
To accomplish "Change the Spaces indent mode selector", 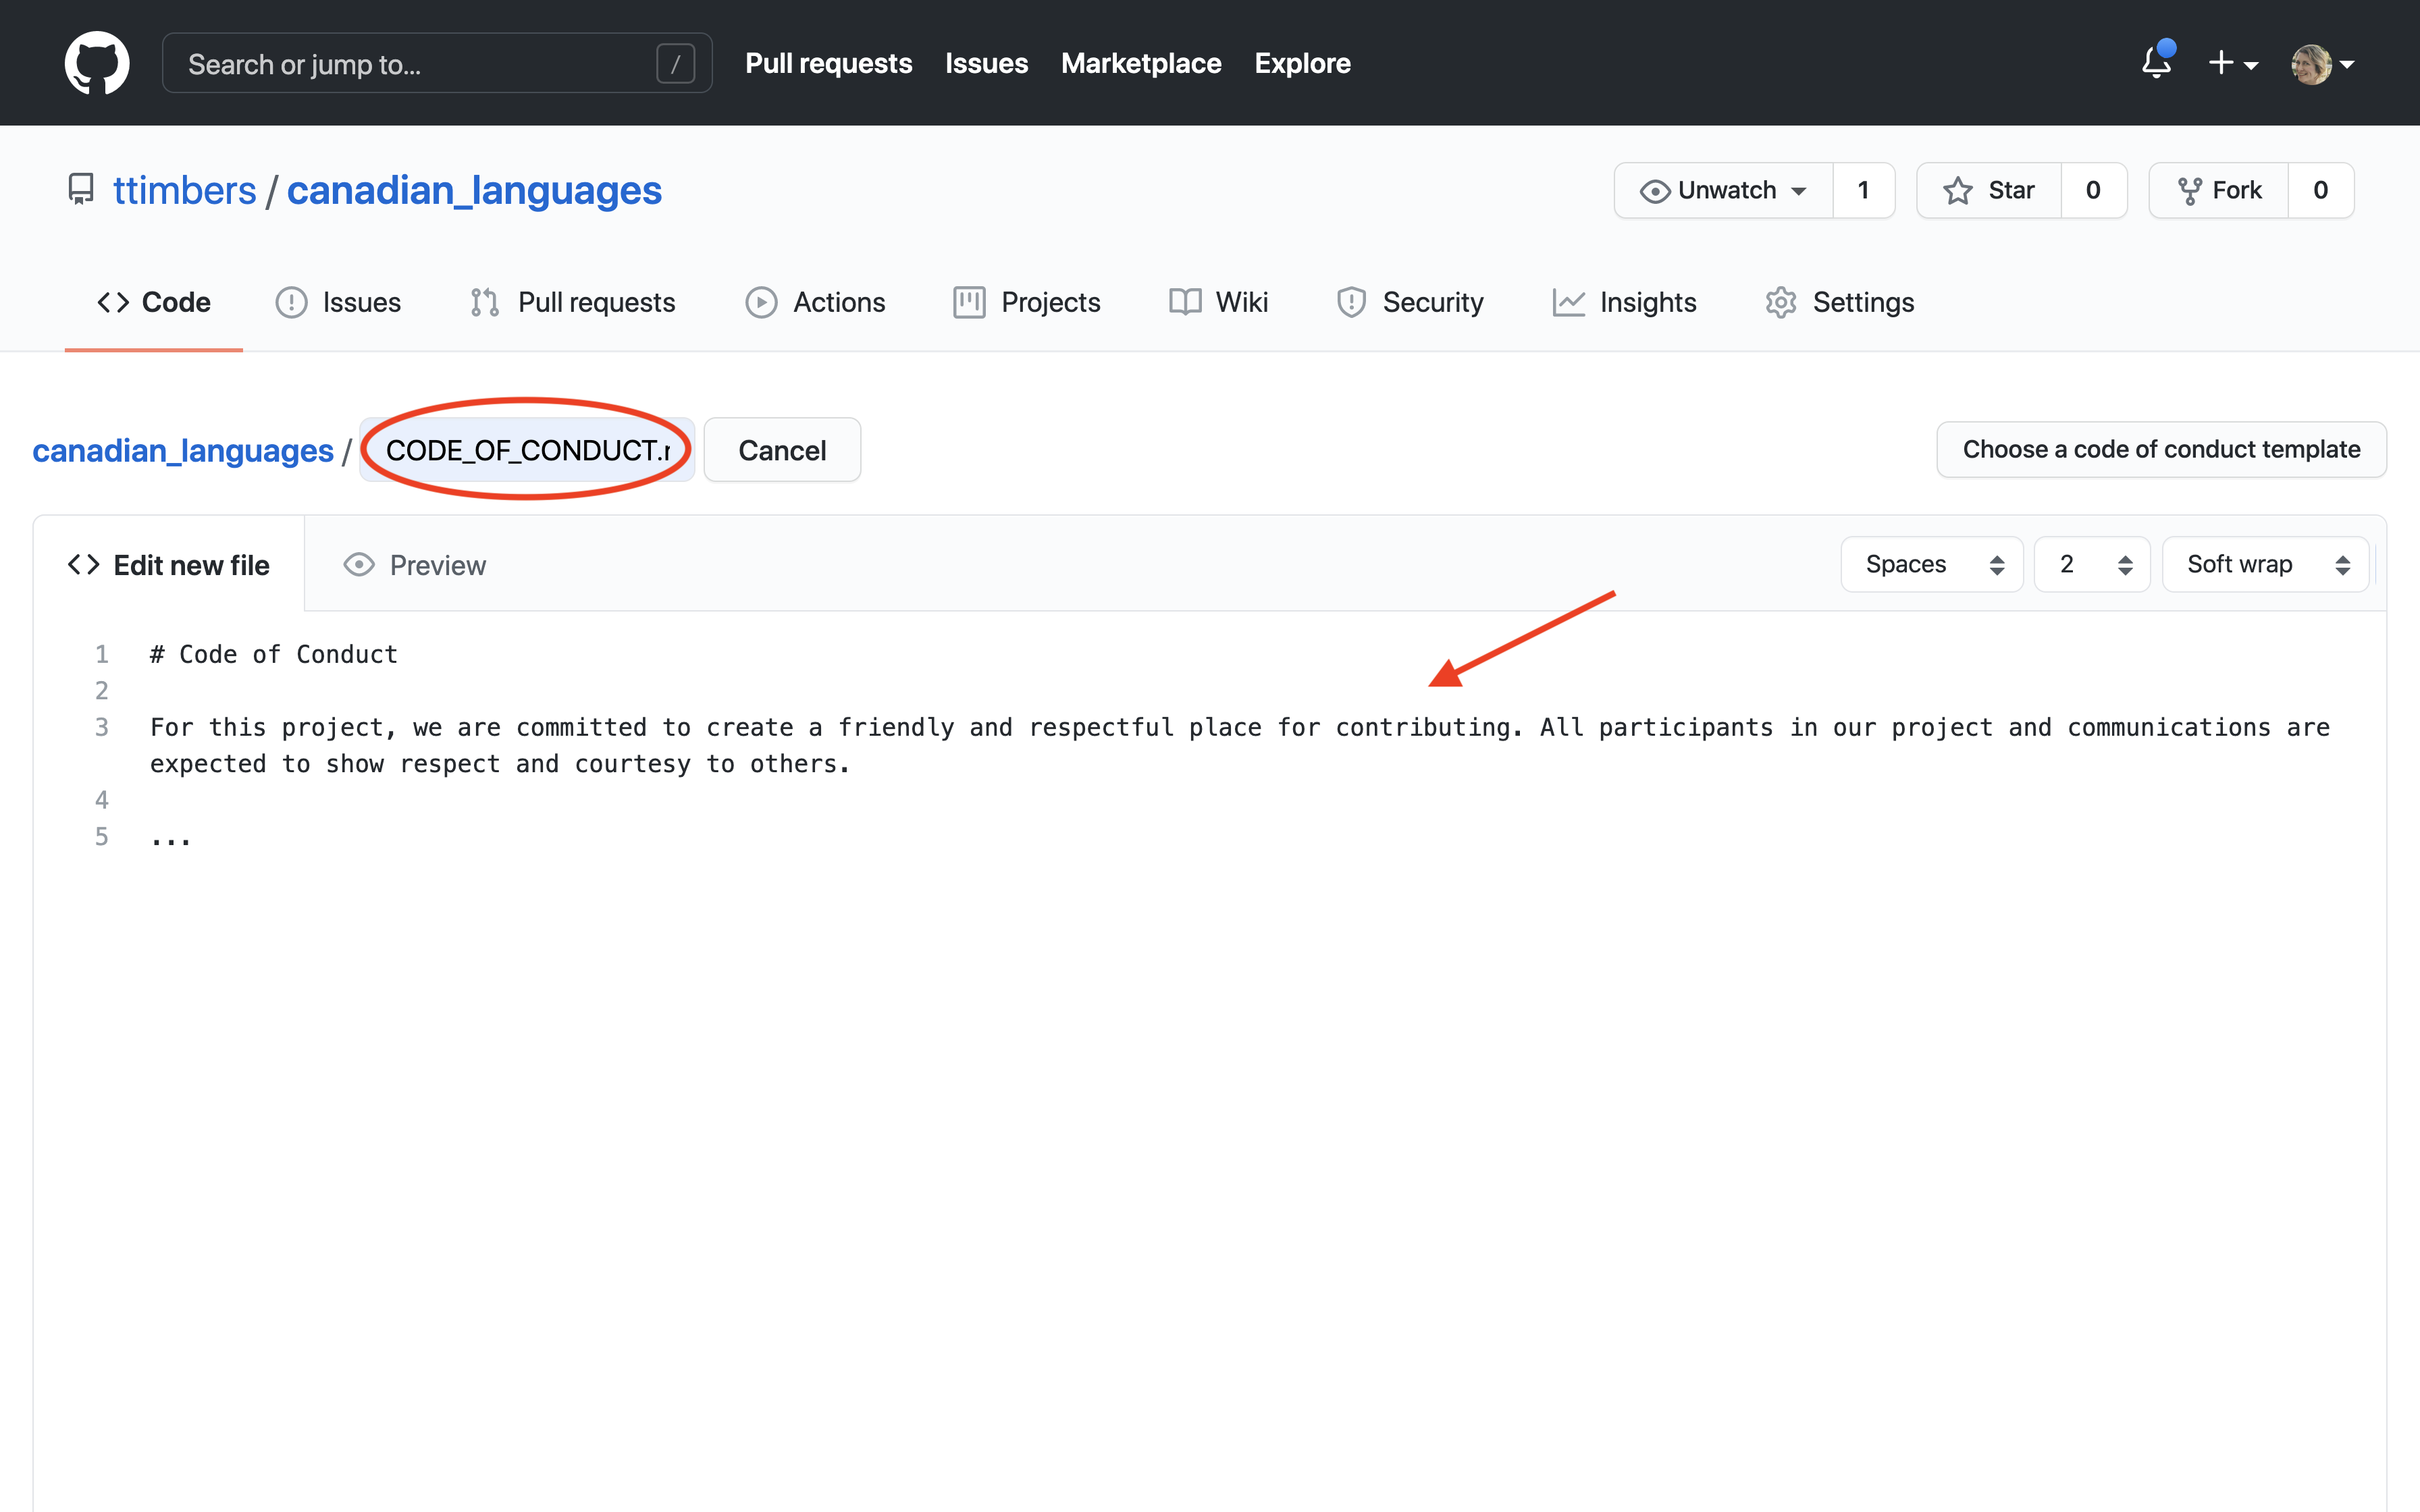I will coord(1931,564).
